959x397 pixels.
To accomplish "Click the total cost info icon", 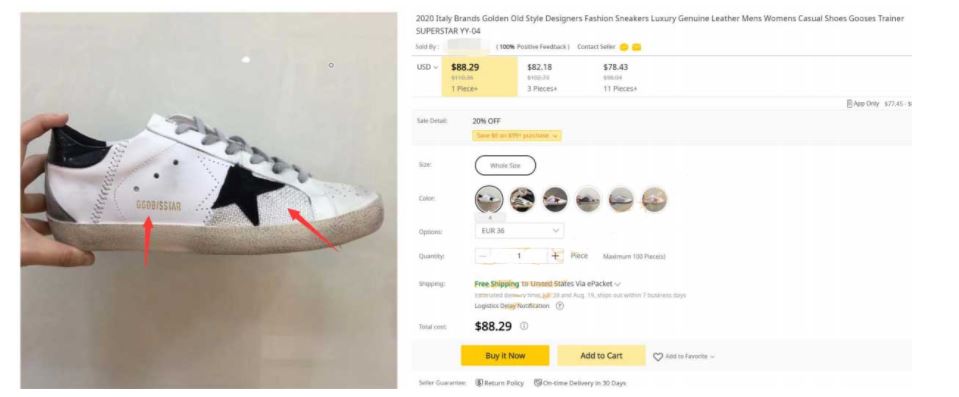I will [524, 326].
